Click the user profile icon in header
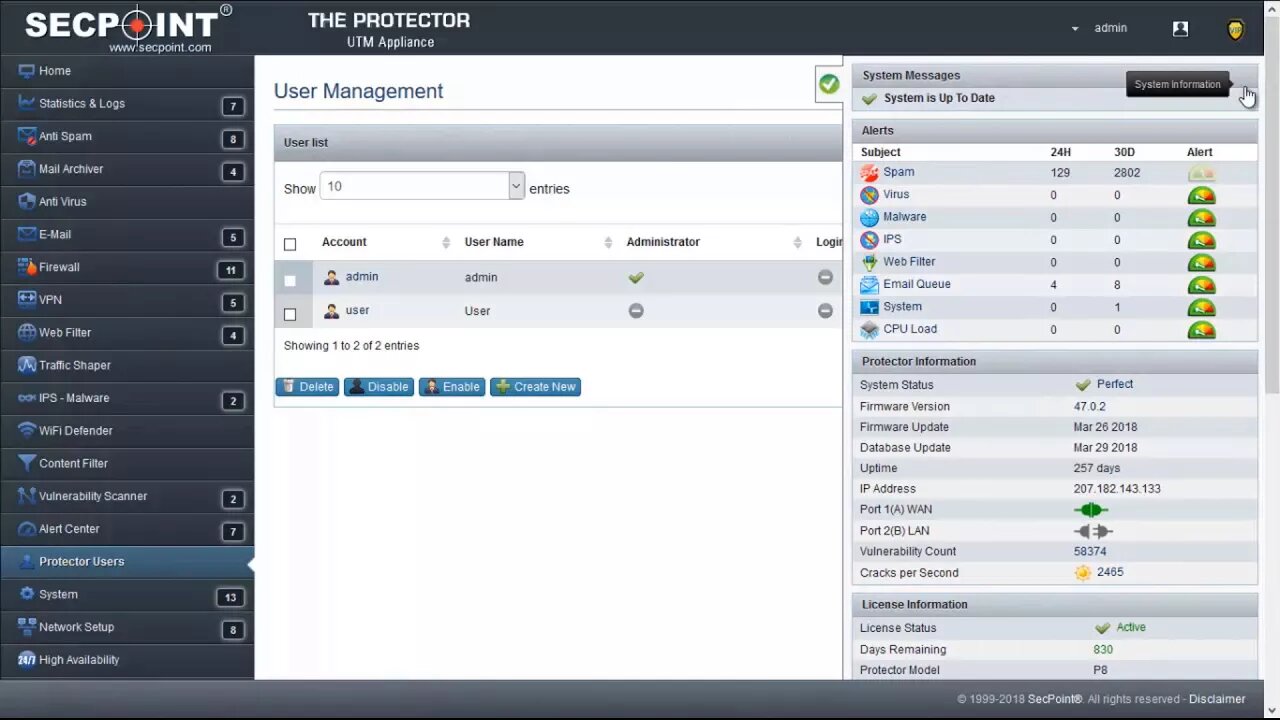 [1180, 29]
